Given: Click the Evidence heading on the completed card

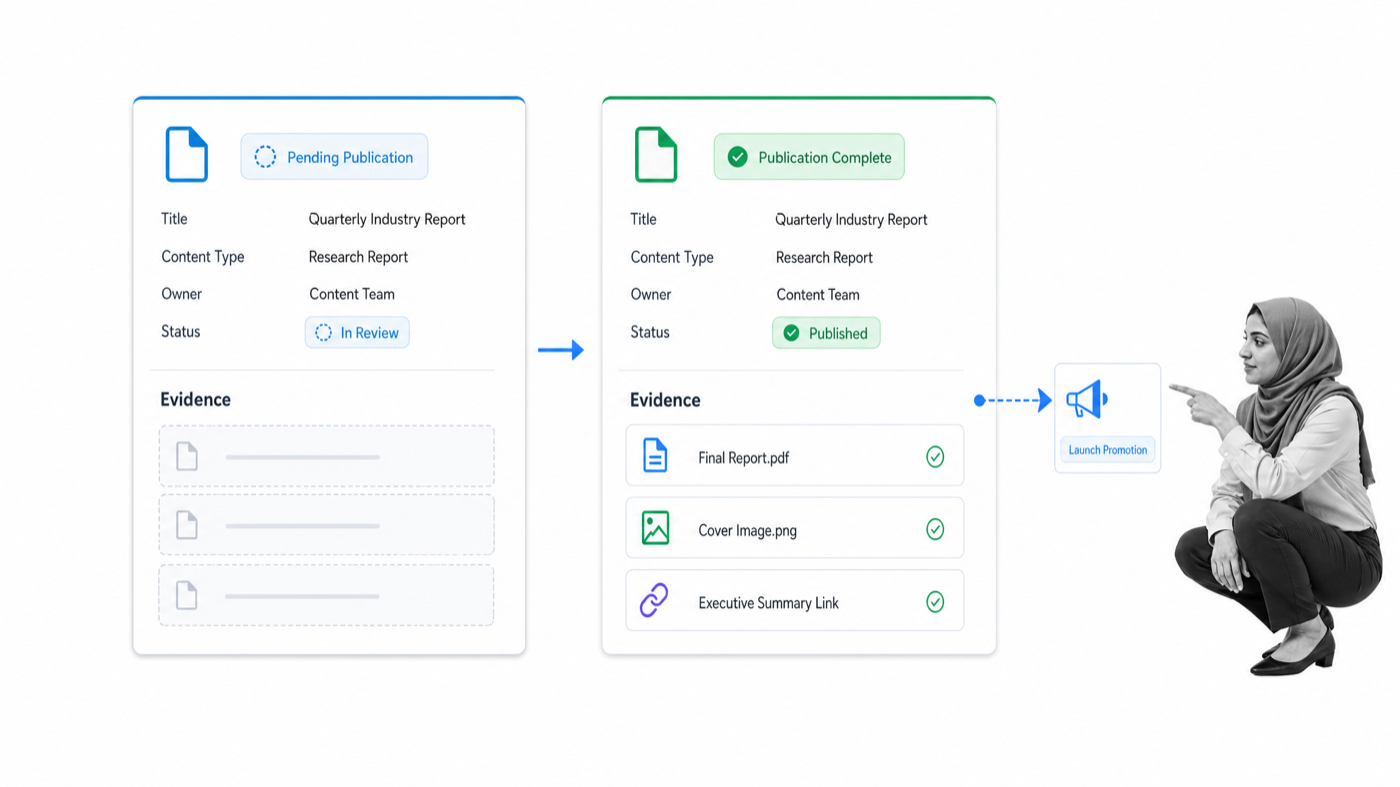Looking at the screenshot, I should click(665, 400).
